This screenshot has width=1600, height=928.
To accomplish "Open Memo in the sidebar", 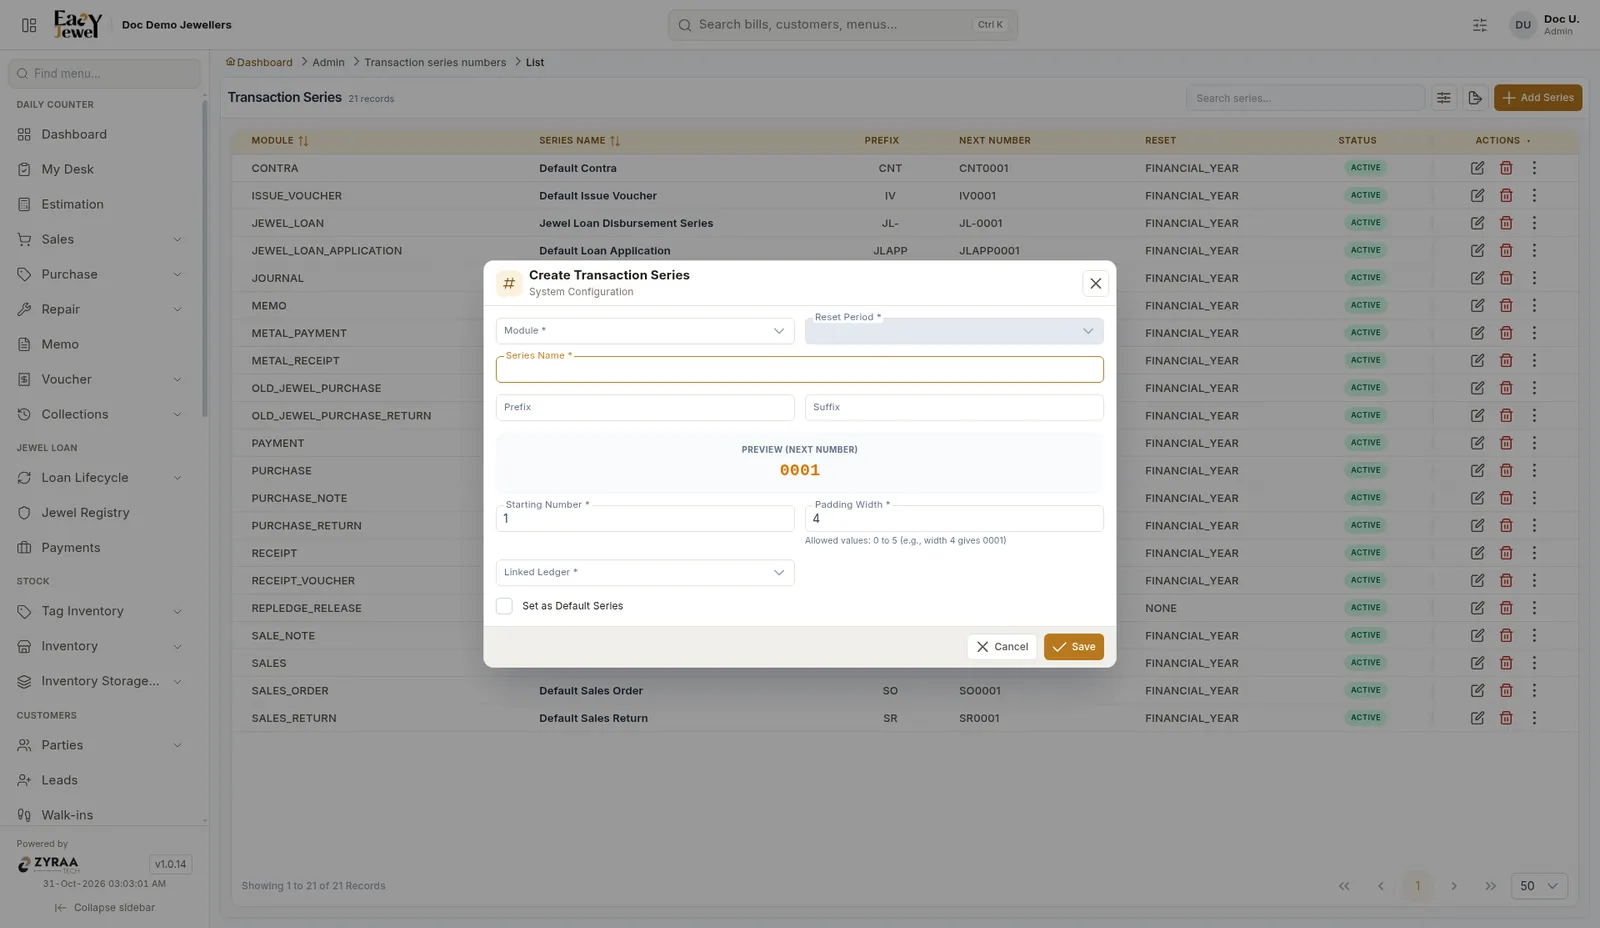I will coord(101,345).
